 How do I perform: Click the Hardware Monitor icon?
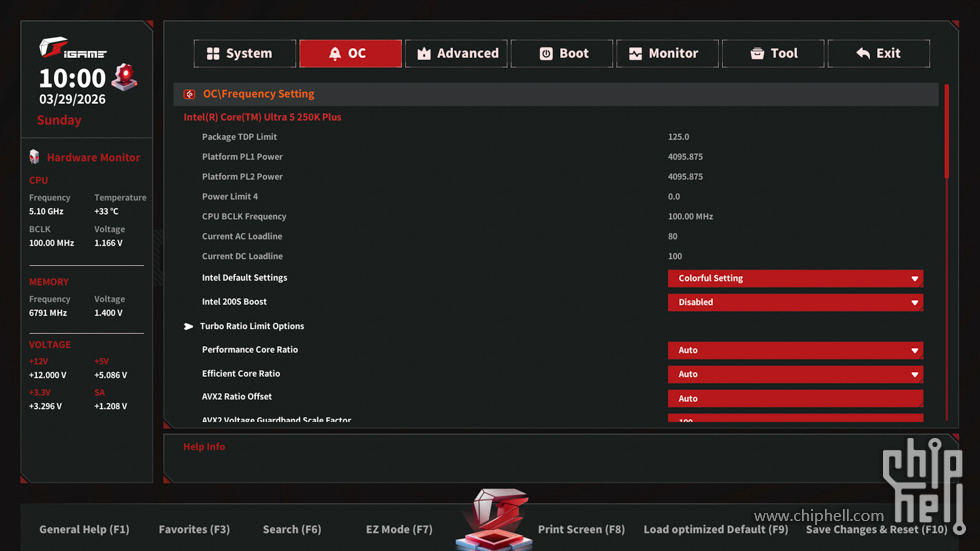pos(34,157)
